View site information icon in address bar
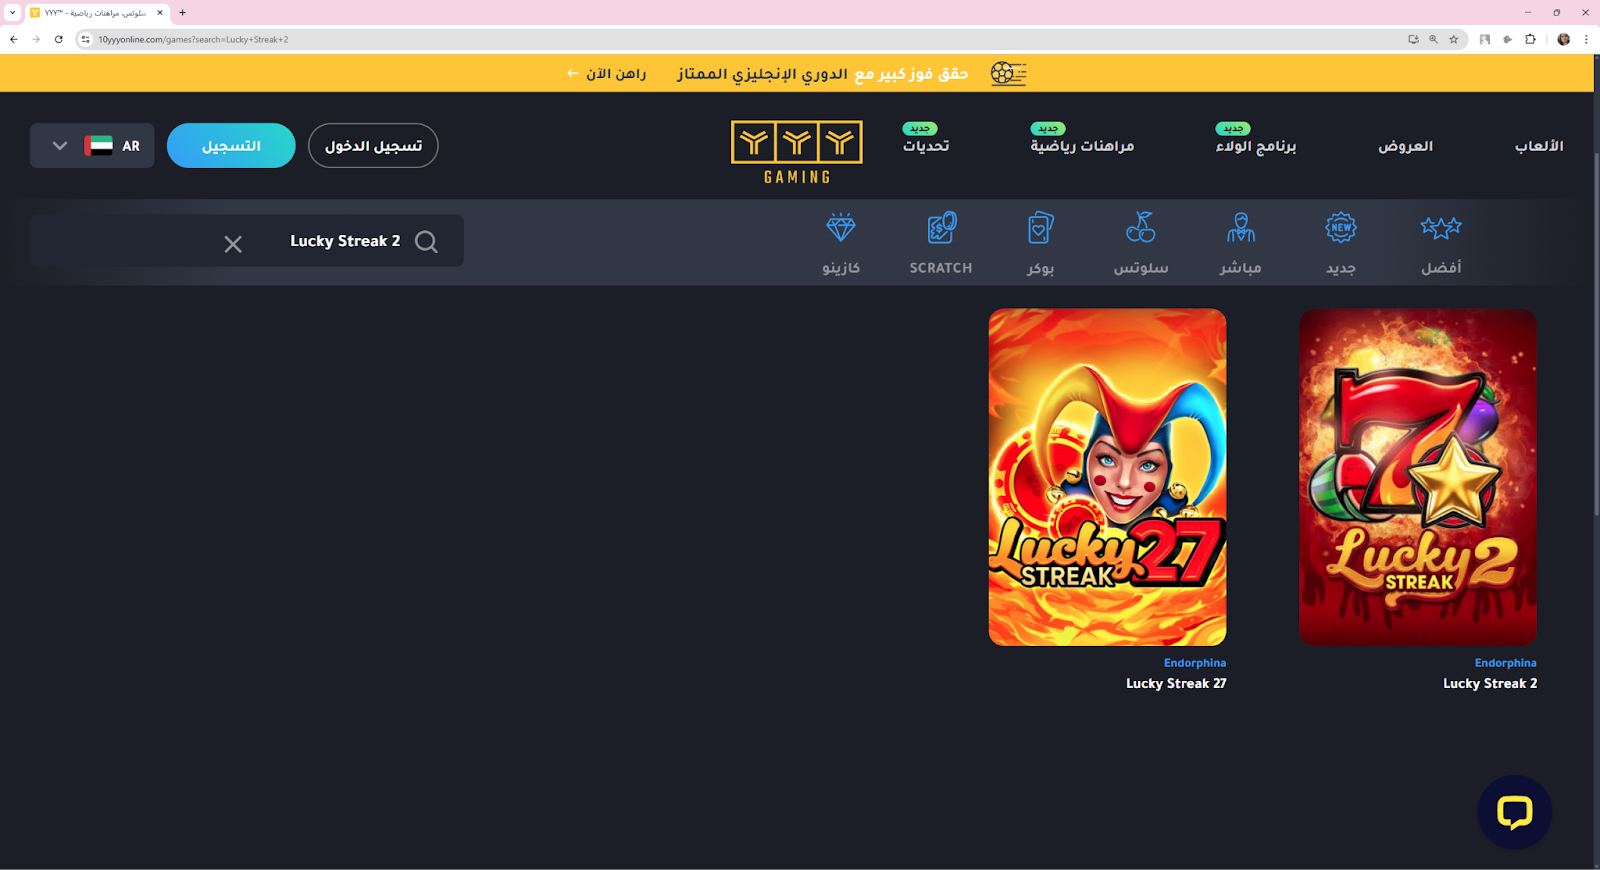This screenshot has height=870, width=1600. coord(86,39)
